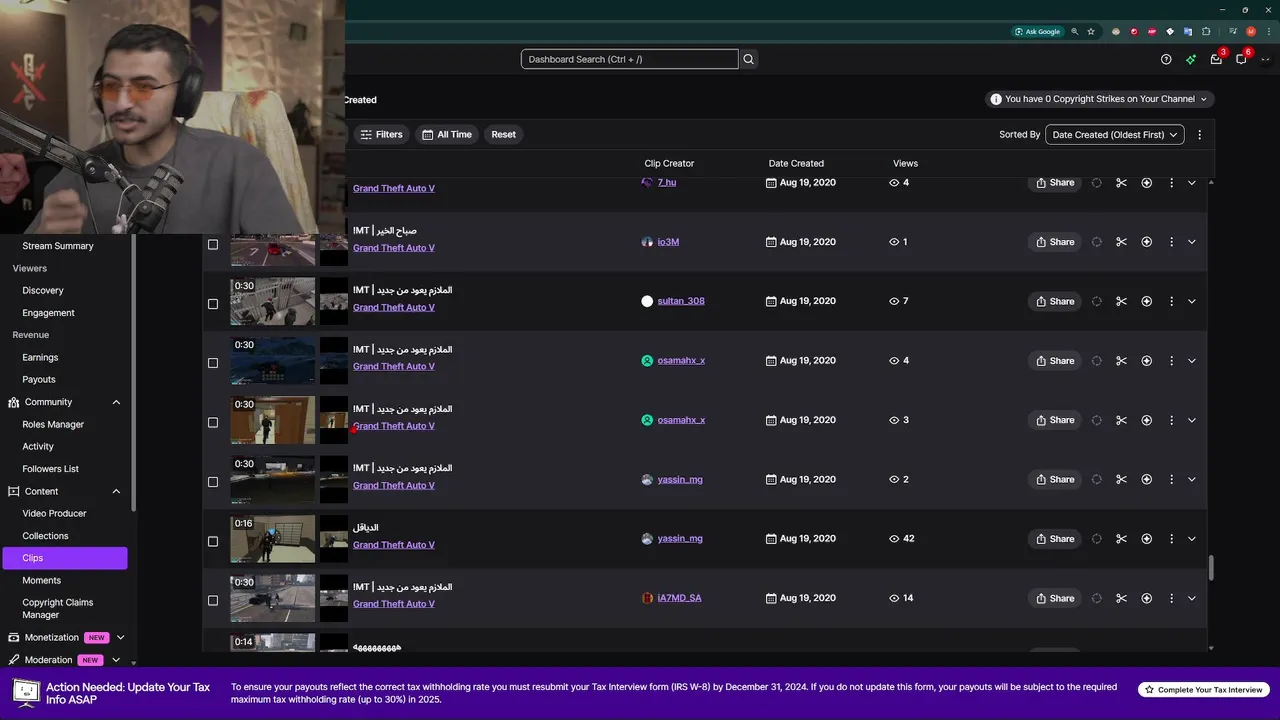This screenshot has height=720, width=1280.
Task: Click sparkle circle icon in iA7MD_SA row
Action: click(x=1146, y=598)
